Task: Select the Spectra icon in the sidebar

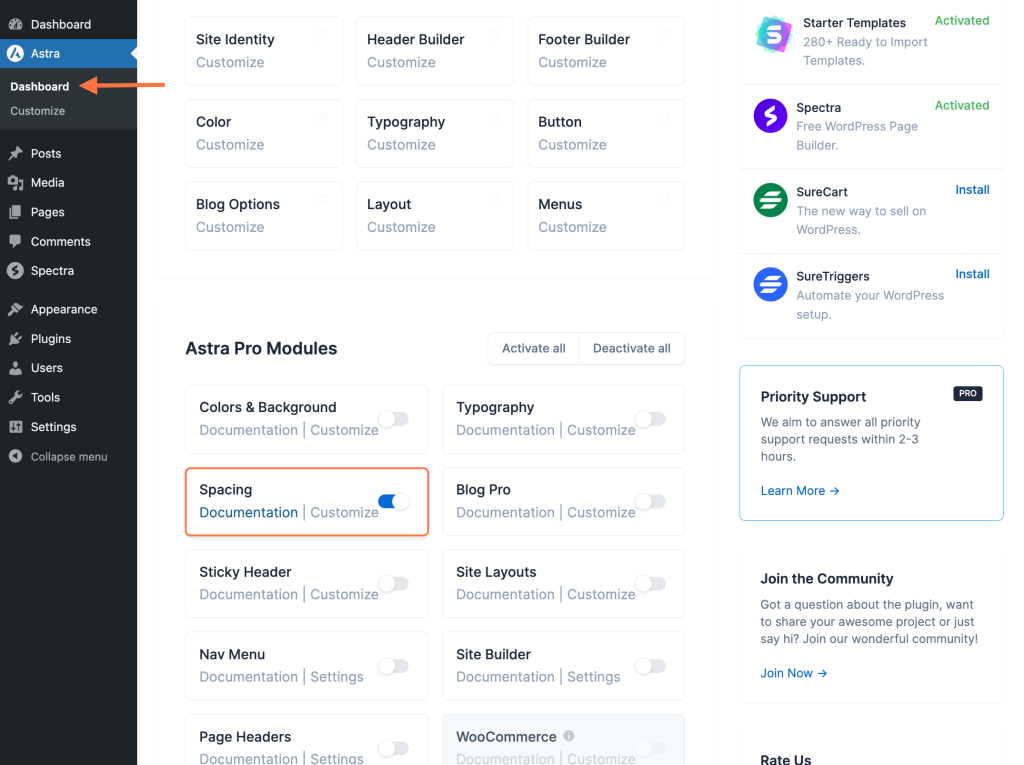Action: click(16, 270)
